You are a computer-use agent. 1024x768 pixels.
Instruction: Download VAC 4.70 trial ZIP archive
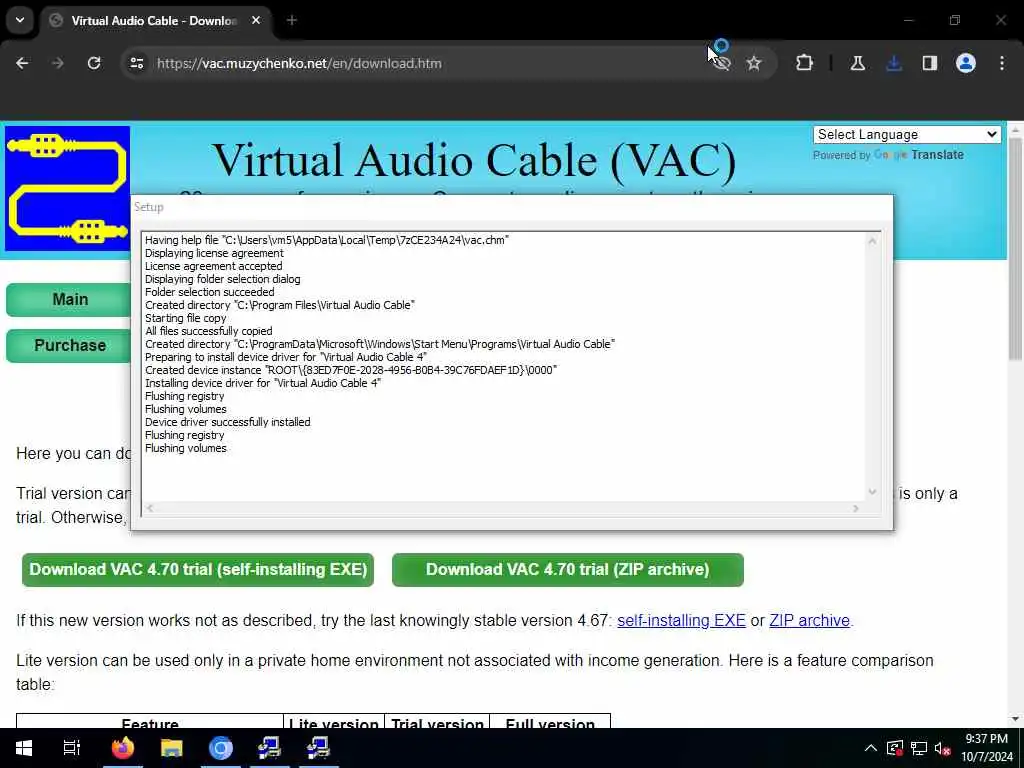click(x=568, y=569)
